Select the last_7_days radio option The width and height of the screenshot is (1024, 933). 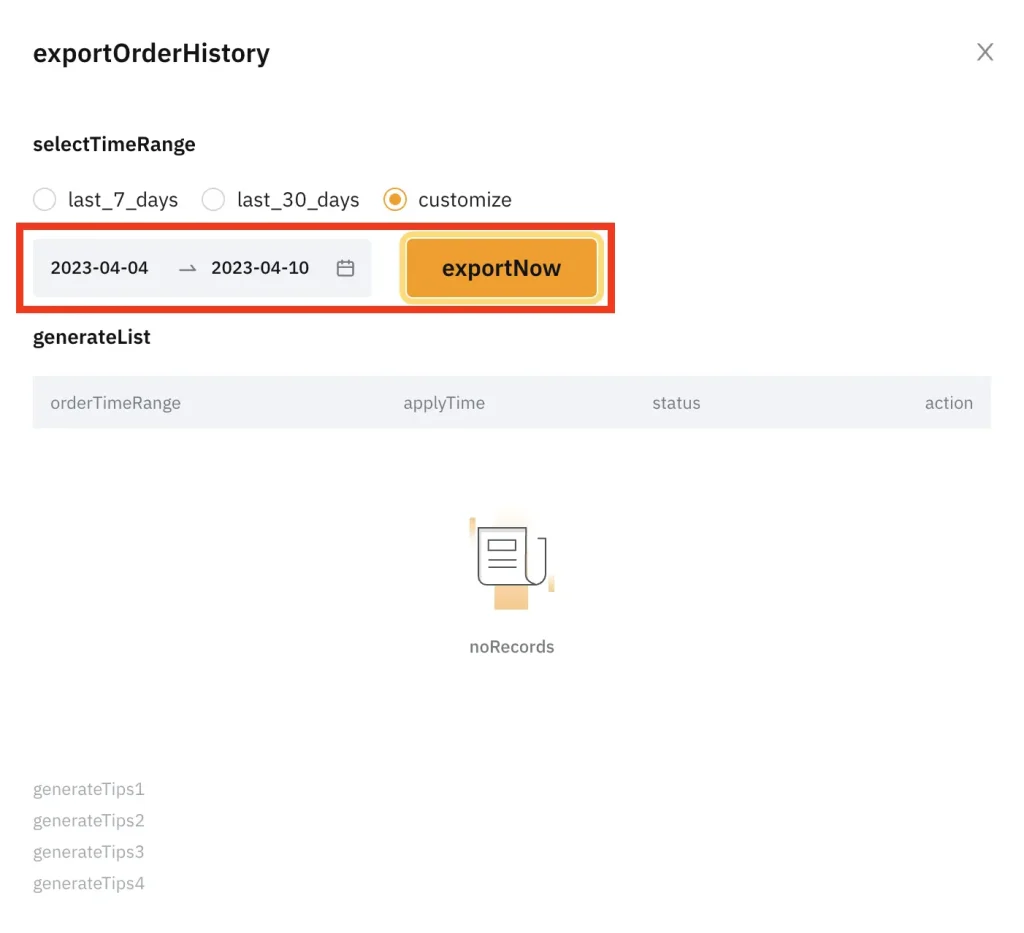pos(45,200)
